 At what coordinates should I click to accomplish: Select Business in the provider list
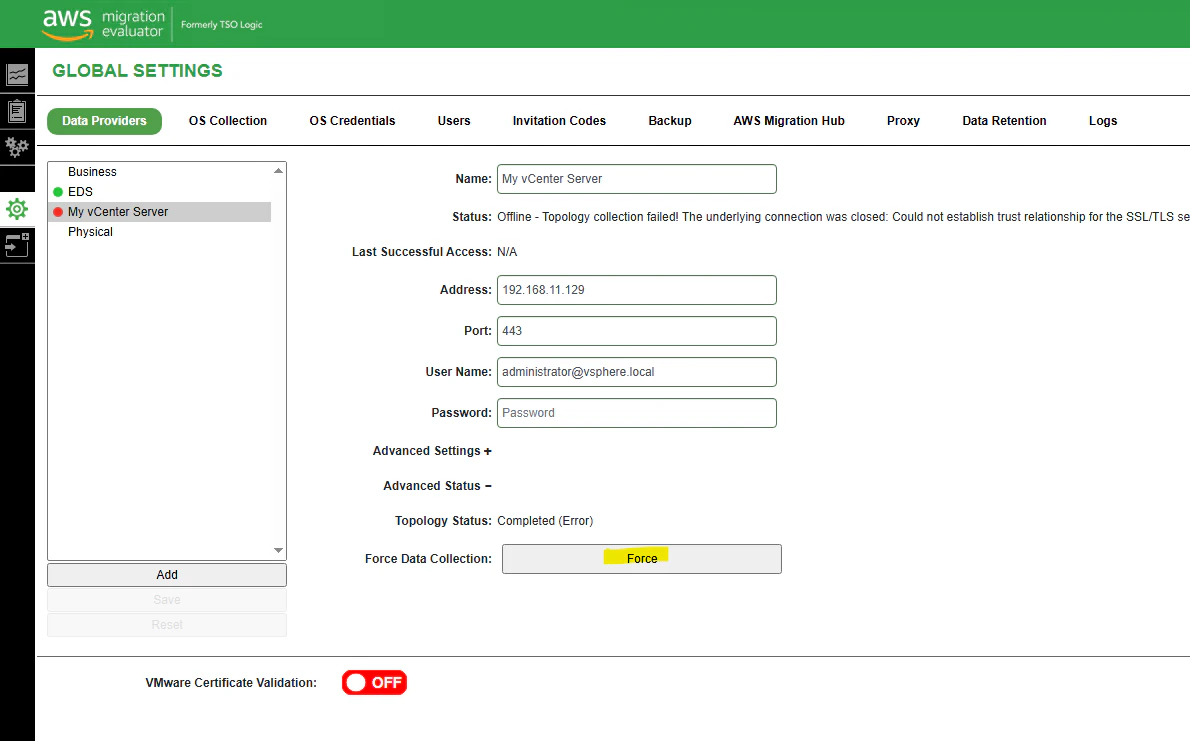[159, 172]
